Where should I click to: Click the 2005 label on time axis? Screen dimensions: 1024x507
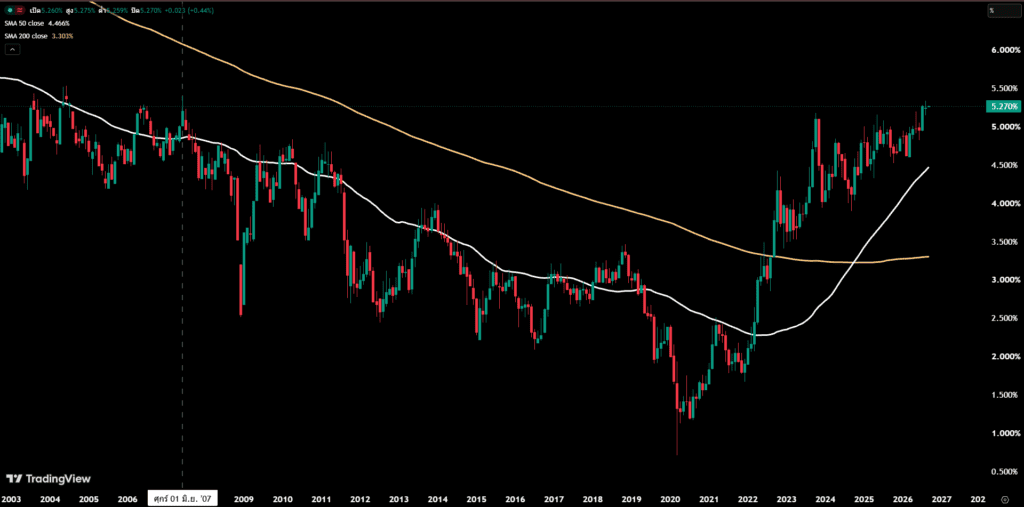click(x=88, y=499)
